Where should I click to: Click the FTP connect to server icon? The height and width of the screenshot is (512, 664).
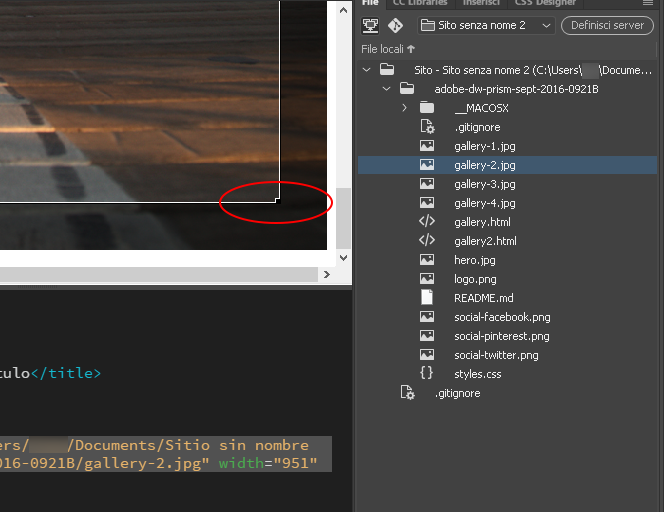click(370, 25)
